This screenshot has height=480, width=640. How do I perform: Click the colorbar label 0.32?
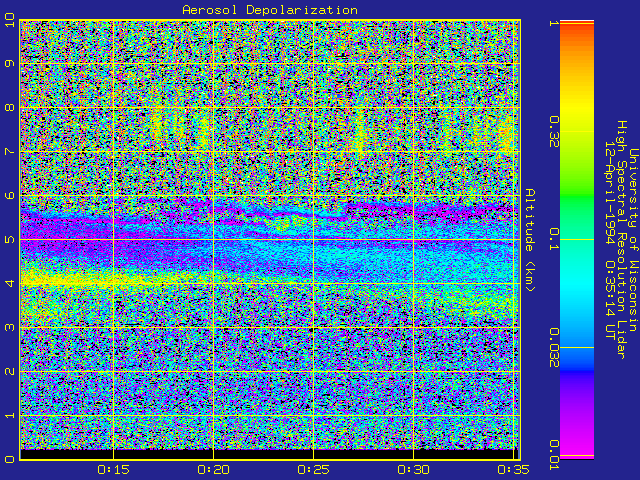click(x=554, y=132)
